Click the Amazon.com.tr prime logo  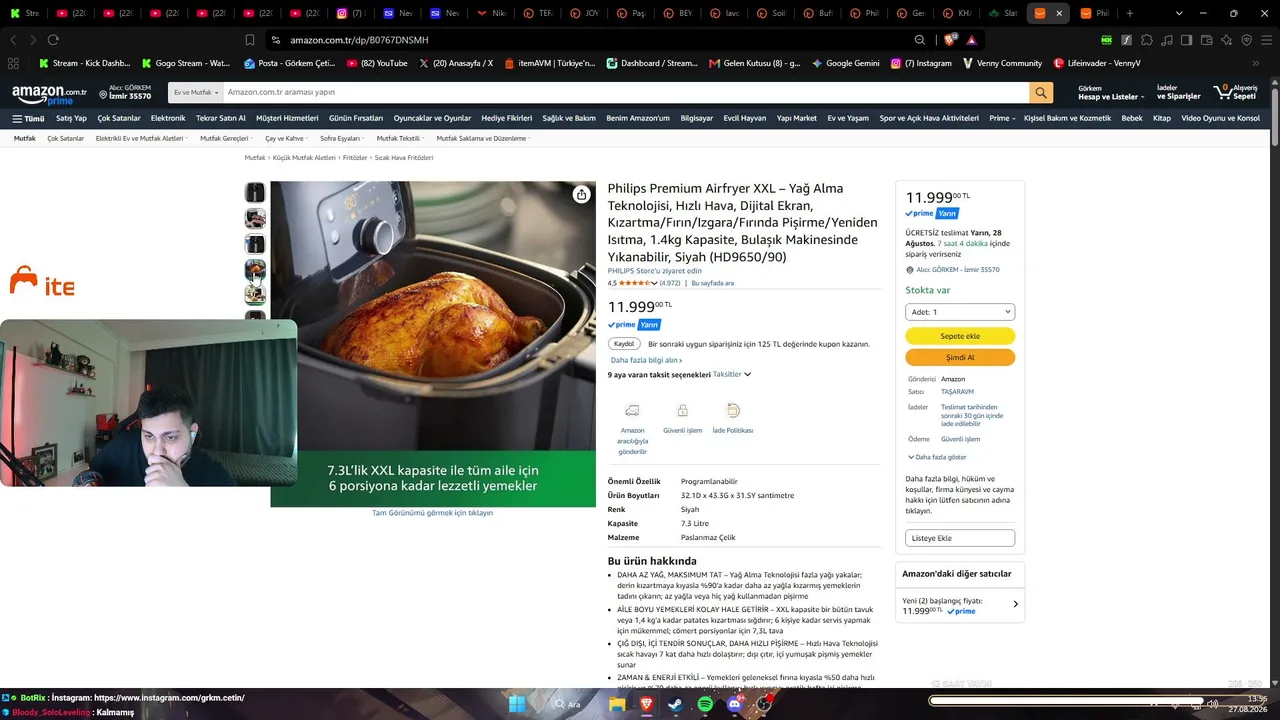pos(49,95)
